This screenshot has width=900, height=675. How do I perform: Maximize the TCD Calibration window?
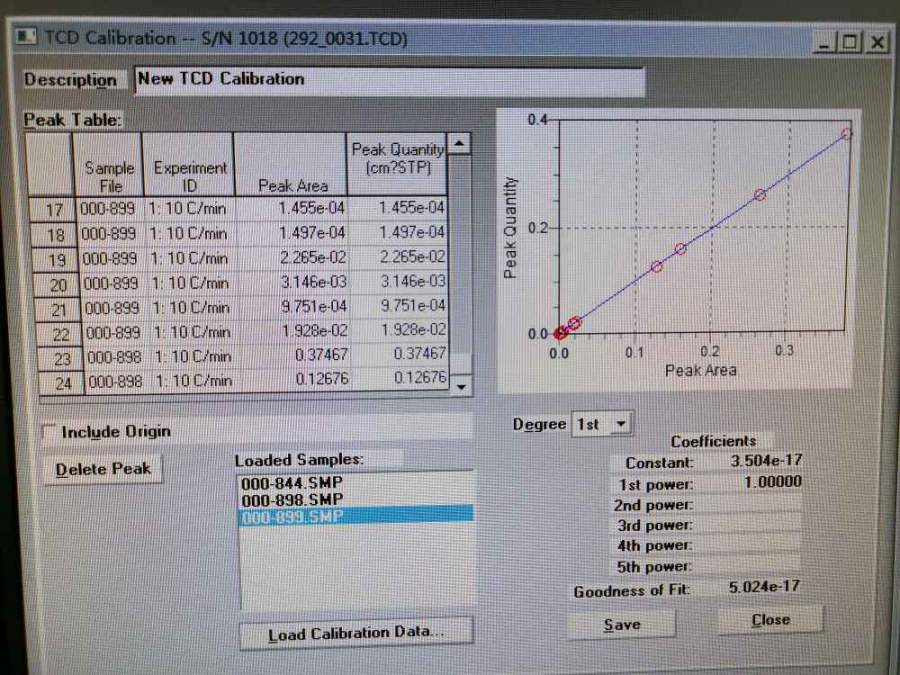tap(849, 42)
